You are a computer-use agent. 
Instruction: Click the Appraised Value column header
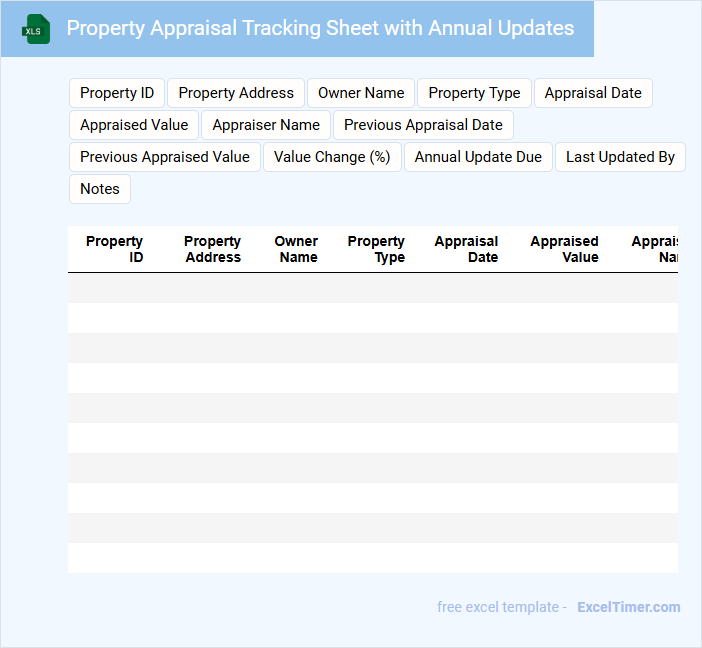(x=564, y=249)
